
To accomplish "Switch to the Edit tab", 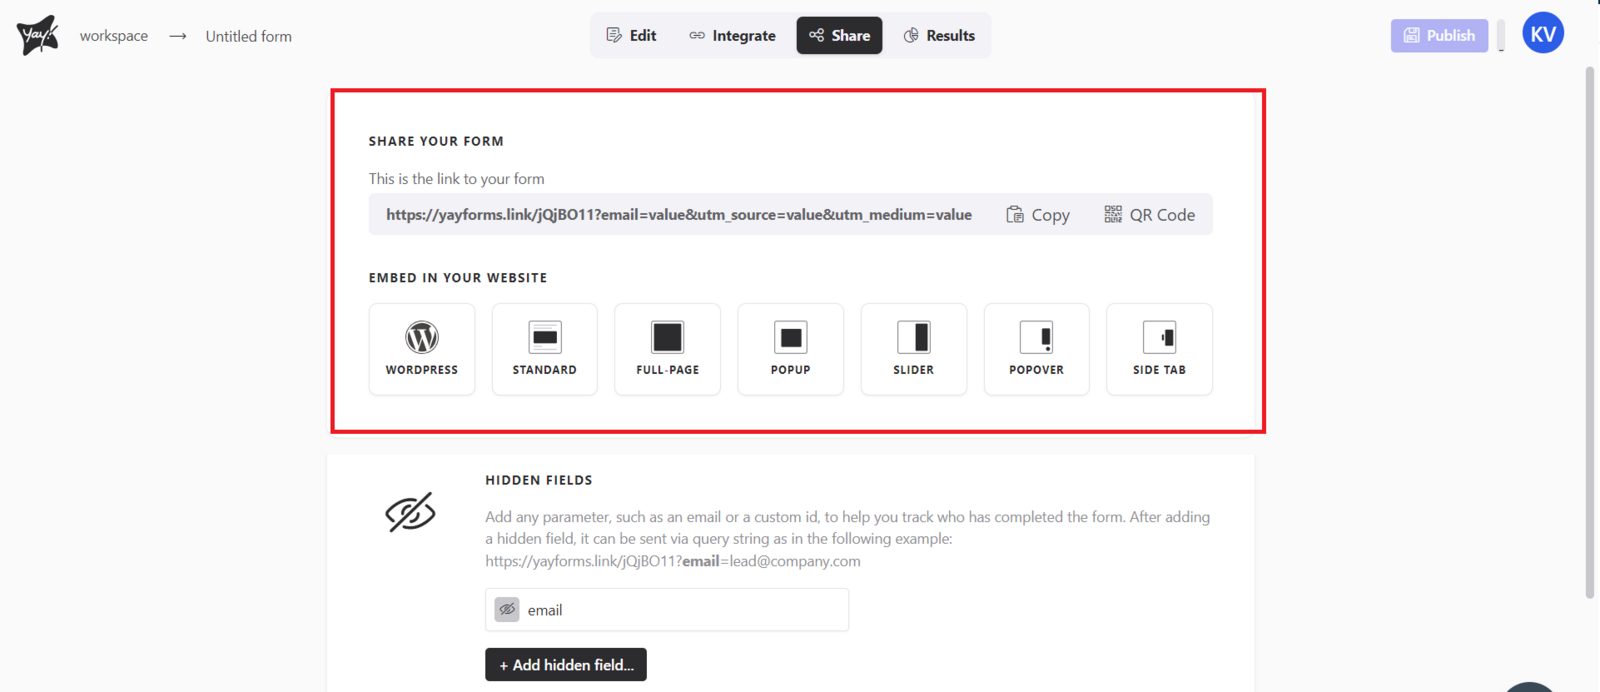I will click(x=632, y=36).
